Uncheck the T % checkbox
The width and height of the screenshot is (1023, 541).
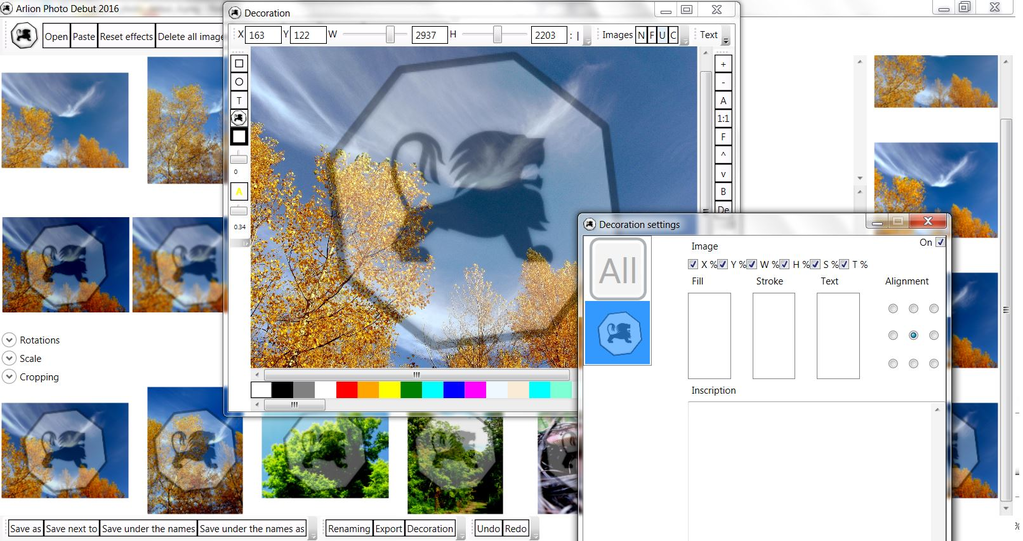[x=844, y=264]
